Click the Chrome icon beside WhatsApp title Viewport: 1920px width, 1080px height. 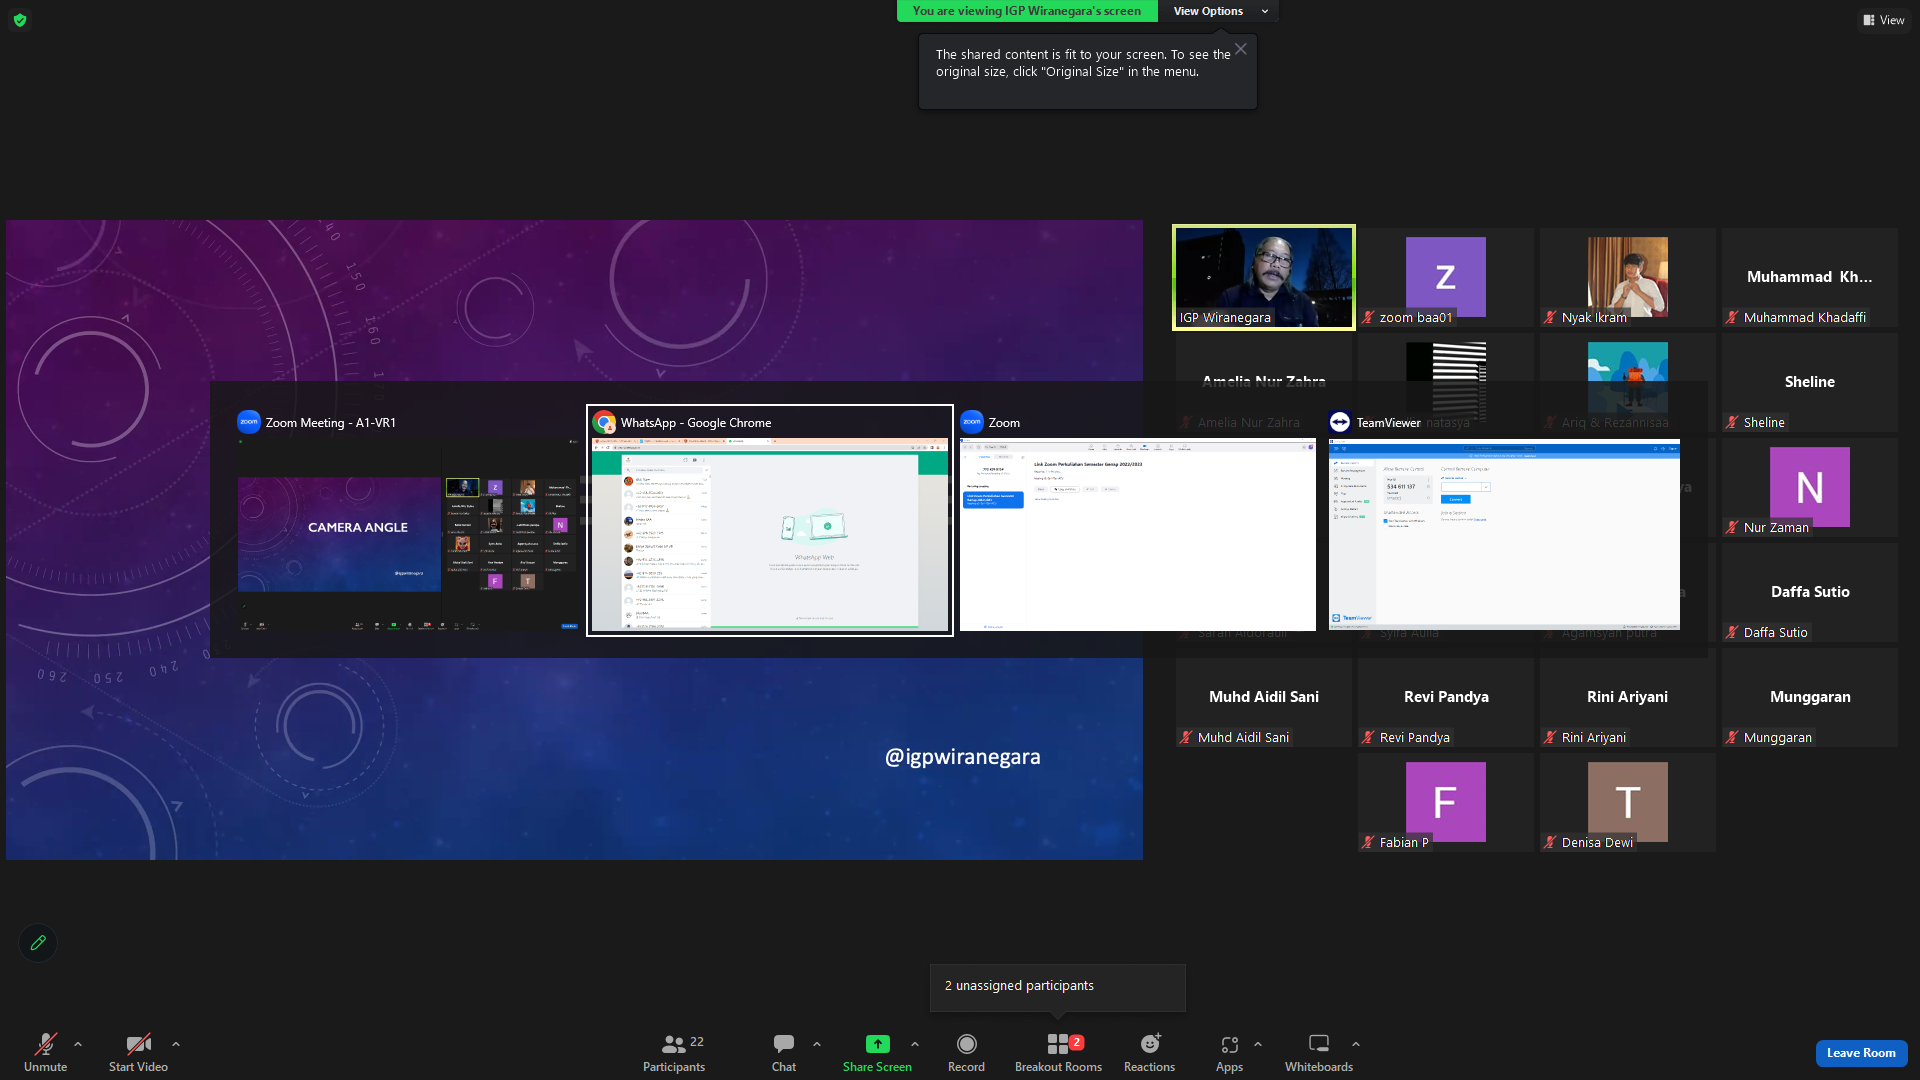pos(604,422)
